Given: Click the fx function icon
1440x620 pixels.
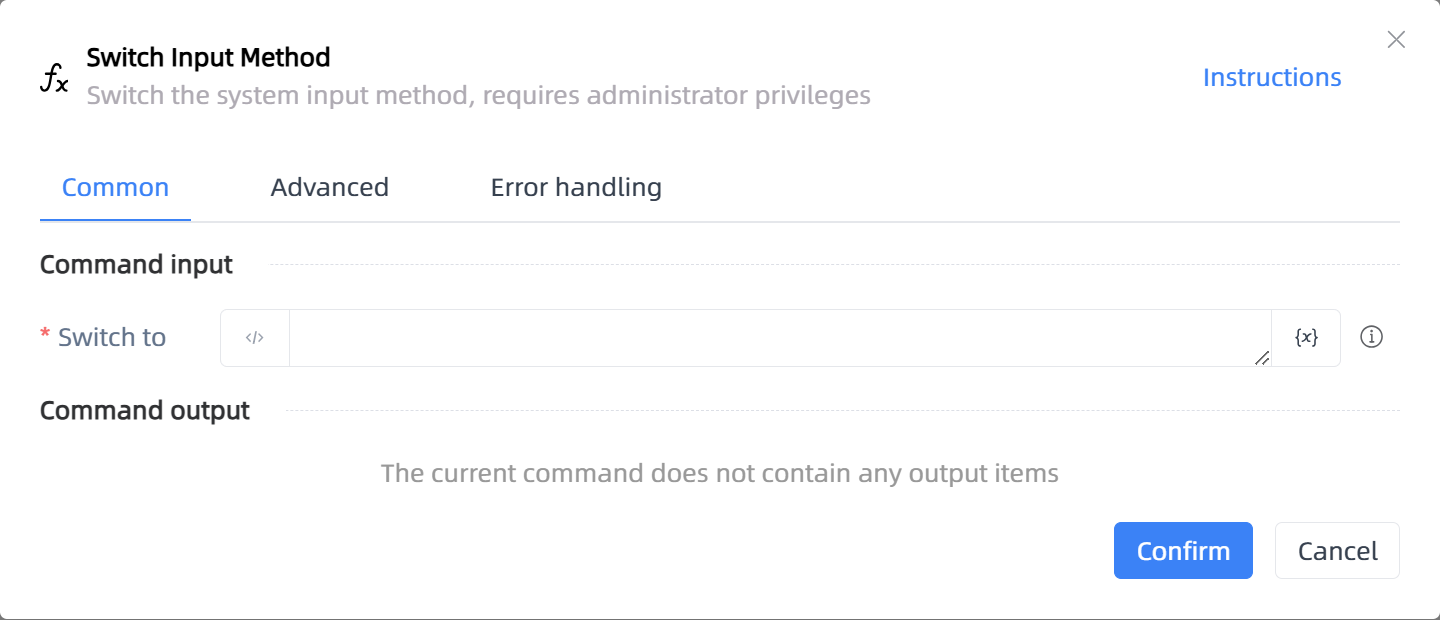Looking at the screenshot, I should click(x=54, y=78).
